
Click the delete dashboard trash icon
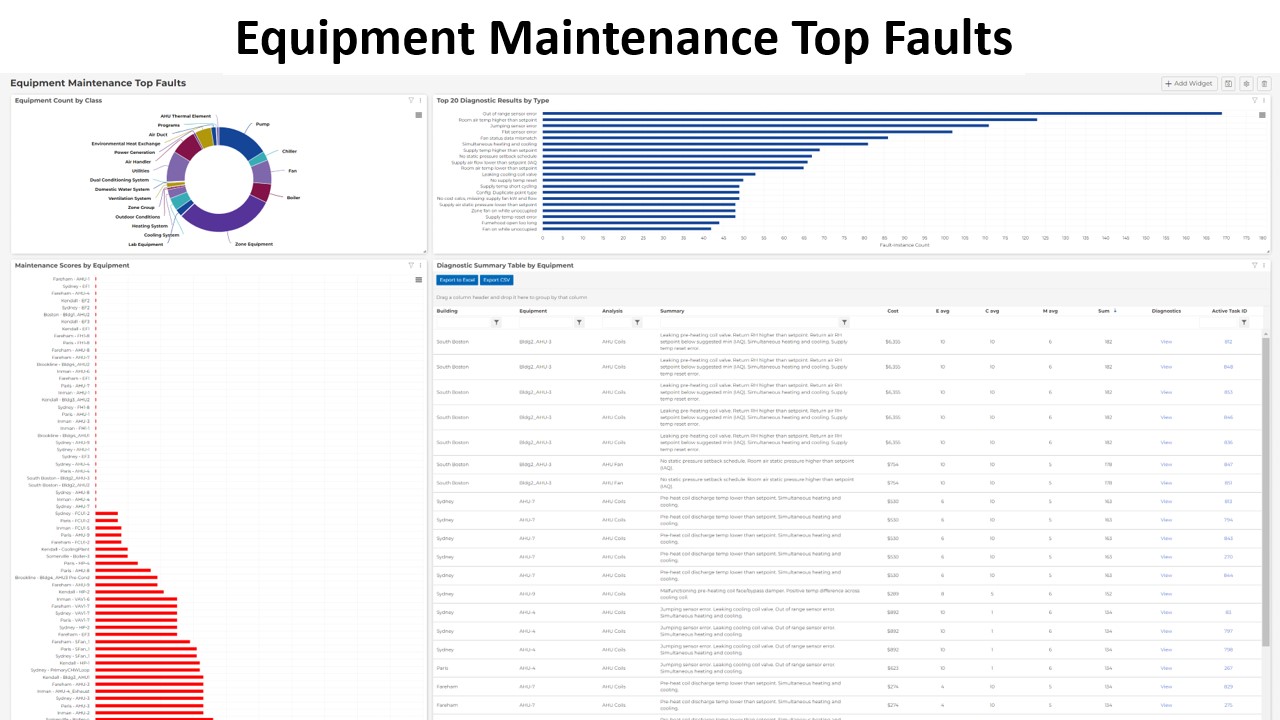[1264, 84]
